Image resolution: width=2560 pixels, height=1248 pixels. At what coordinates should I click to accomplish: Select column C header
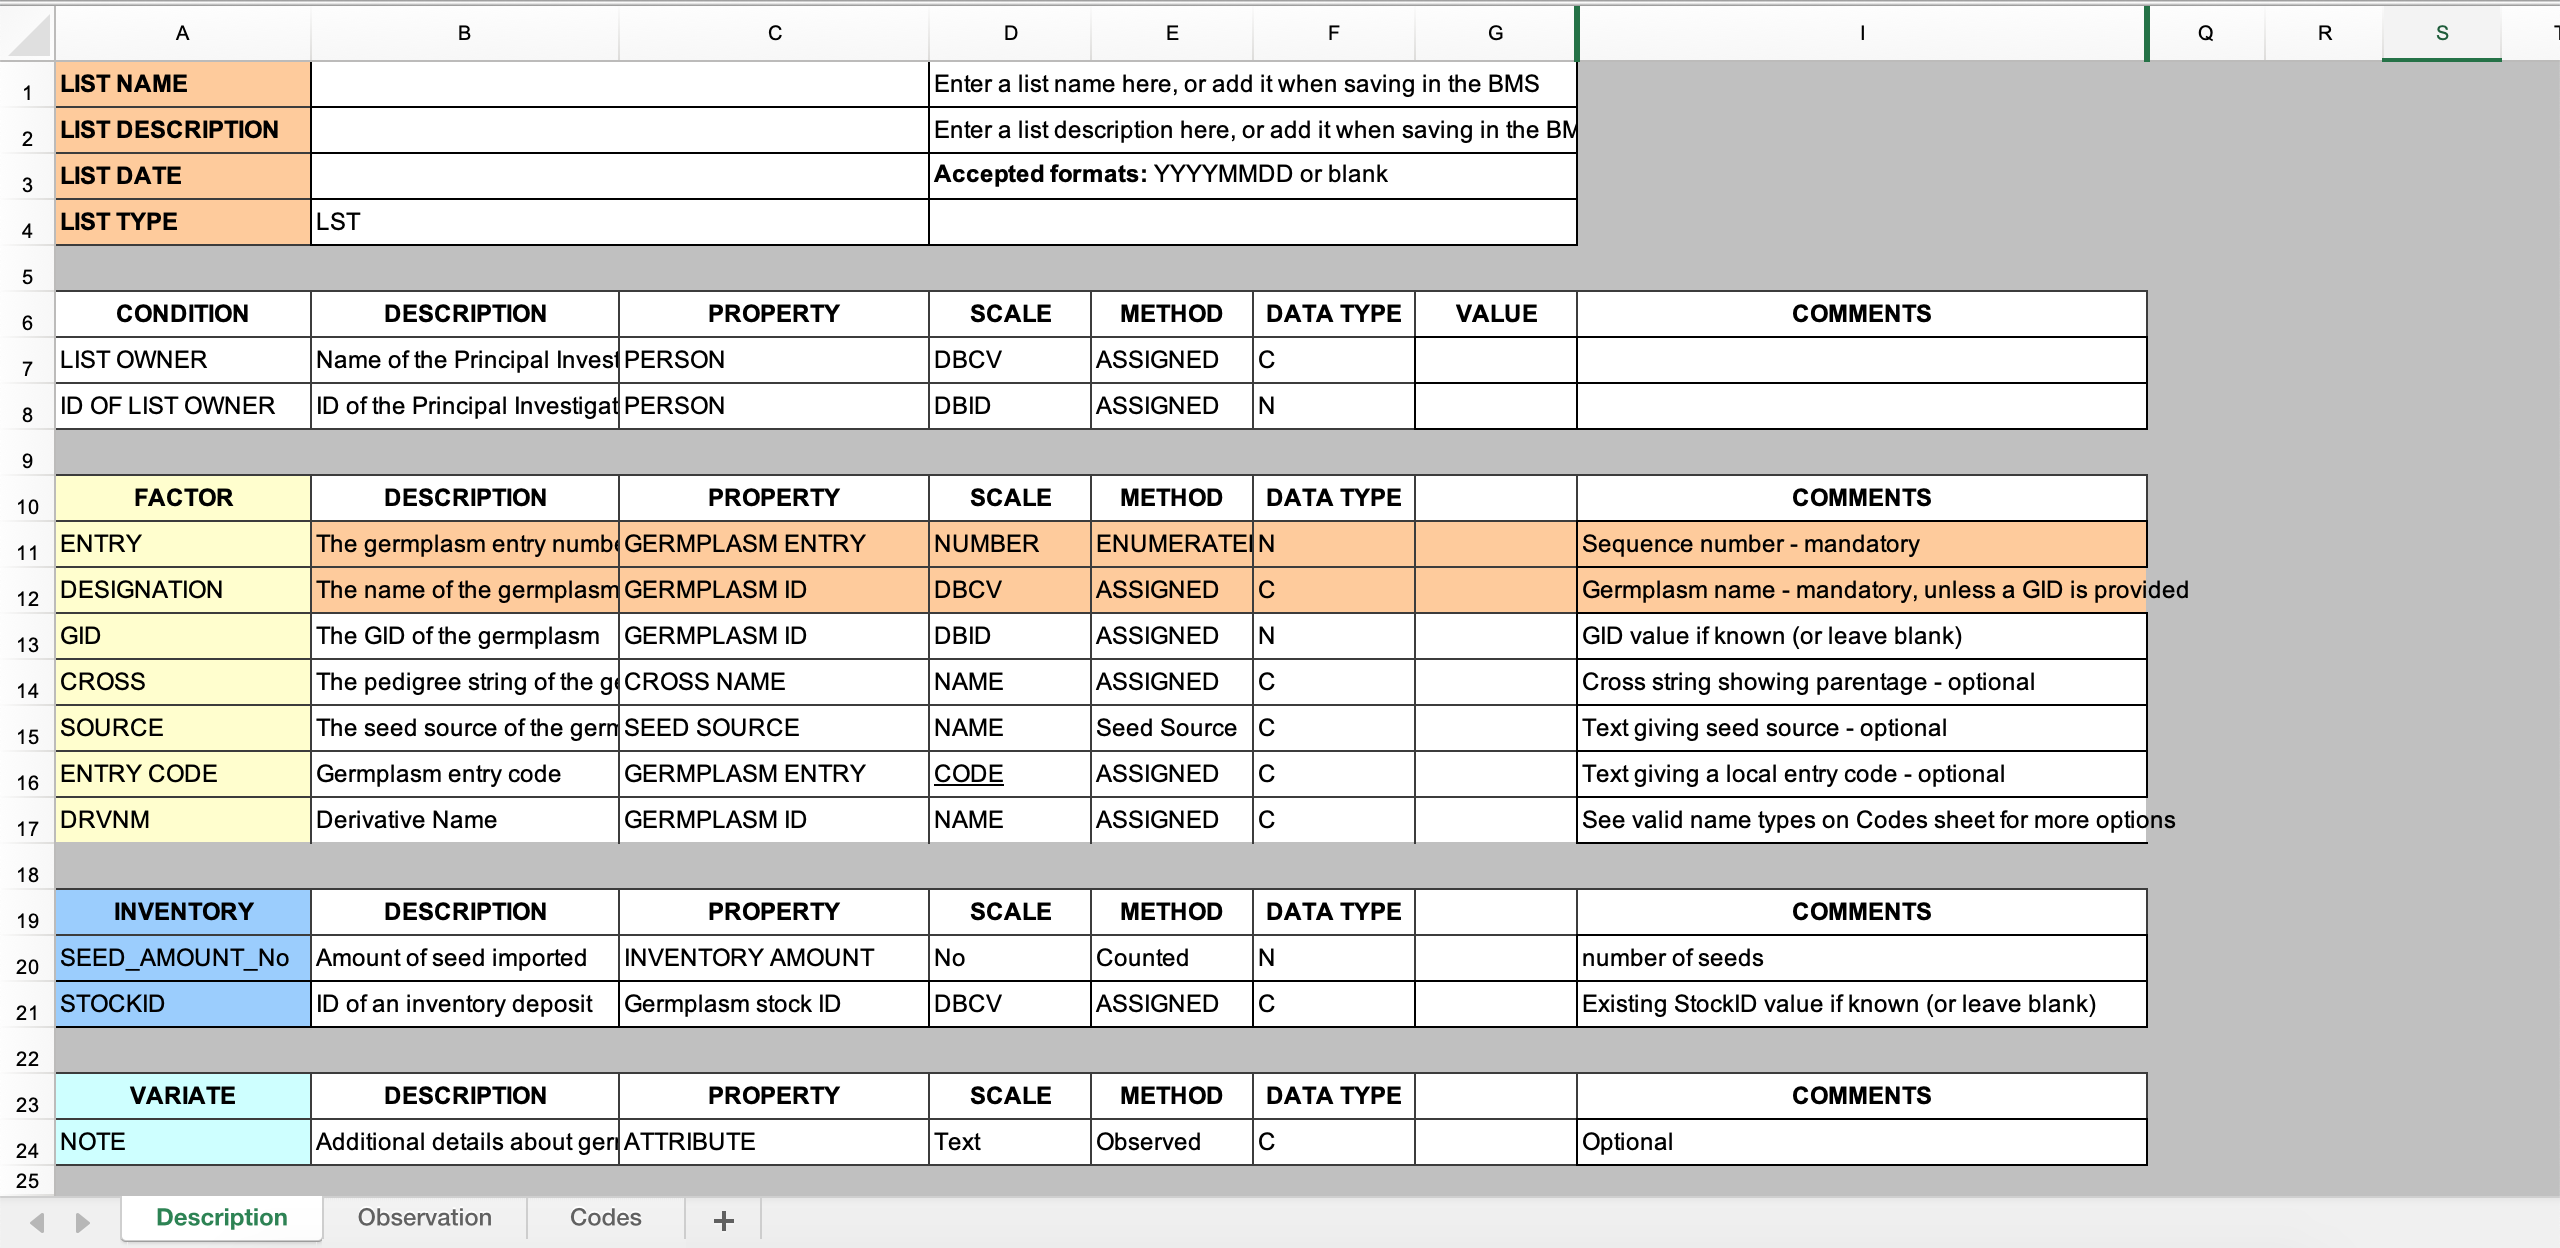click(774, 33)
